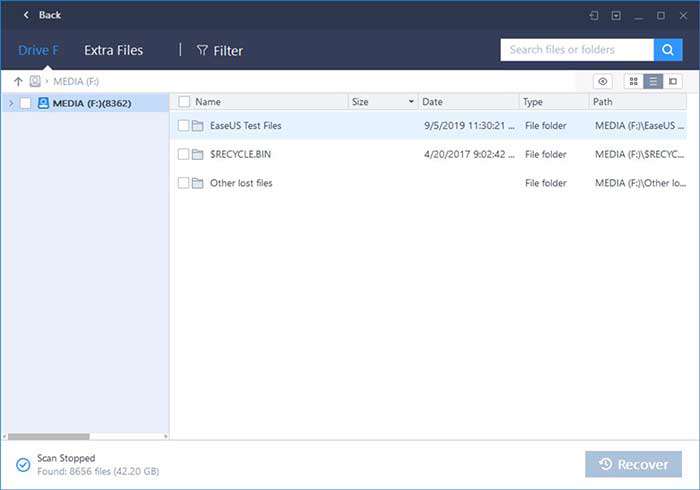Click the $RECYCLE.BIN folder icon

198,154
